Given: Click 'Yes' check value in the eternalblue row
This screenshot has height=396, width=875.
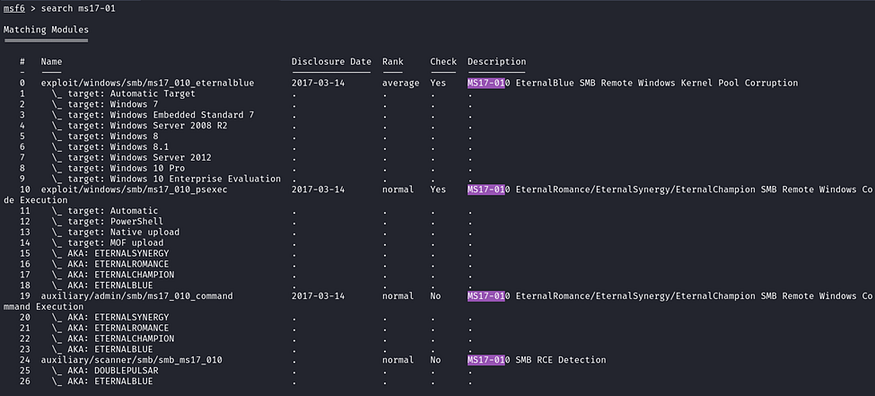Looking at the screenshot, I should click(x=438, y=83).
